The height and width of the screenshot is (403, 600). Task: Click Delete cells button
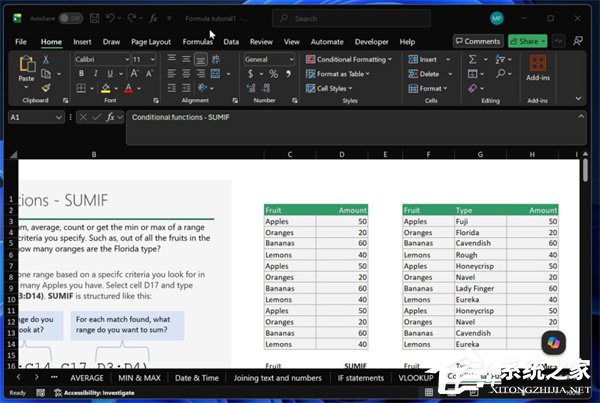pos(424,73)
